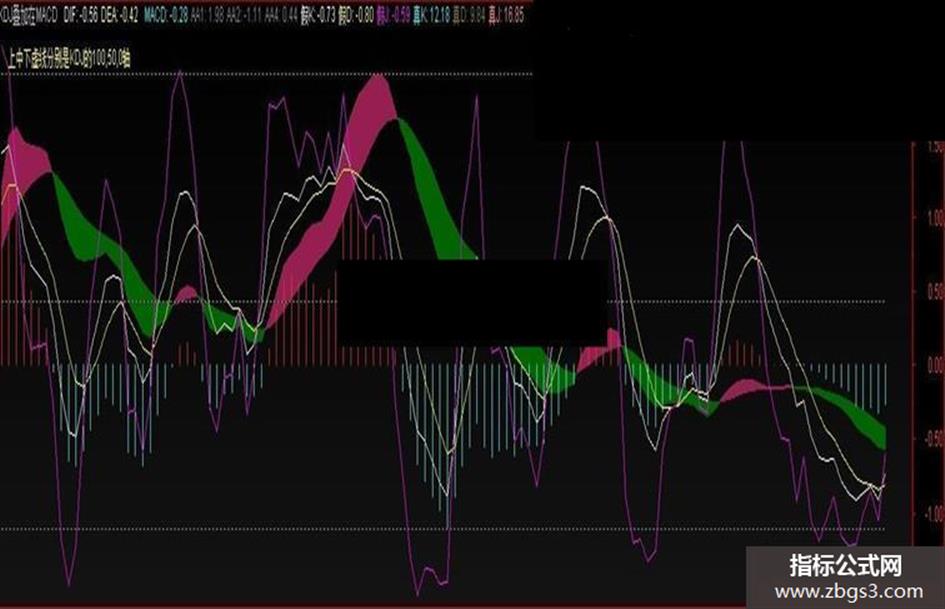Screen dimensions: 945x609
Task: Click the 真K: 12.18 readout
Action: coord(432,16)
